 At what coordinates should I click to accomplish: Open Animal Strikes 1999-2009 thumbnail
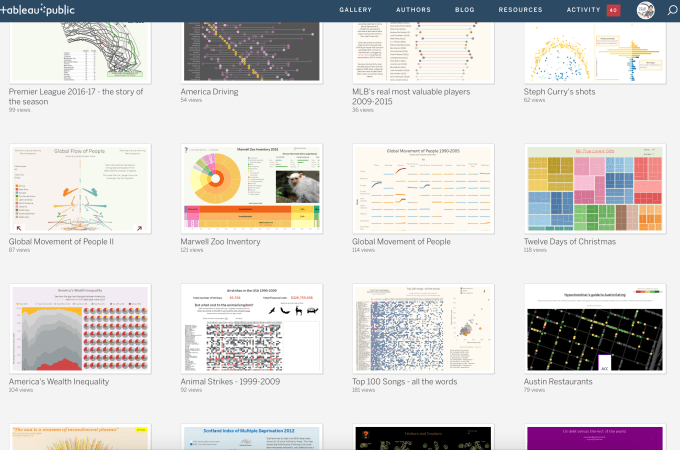[x=252, y=329]
